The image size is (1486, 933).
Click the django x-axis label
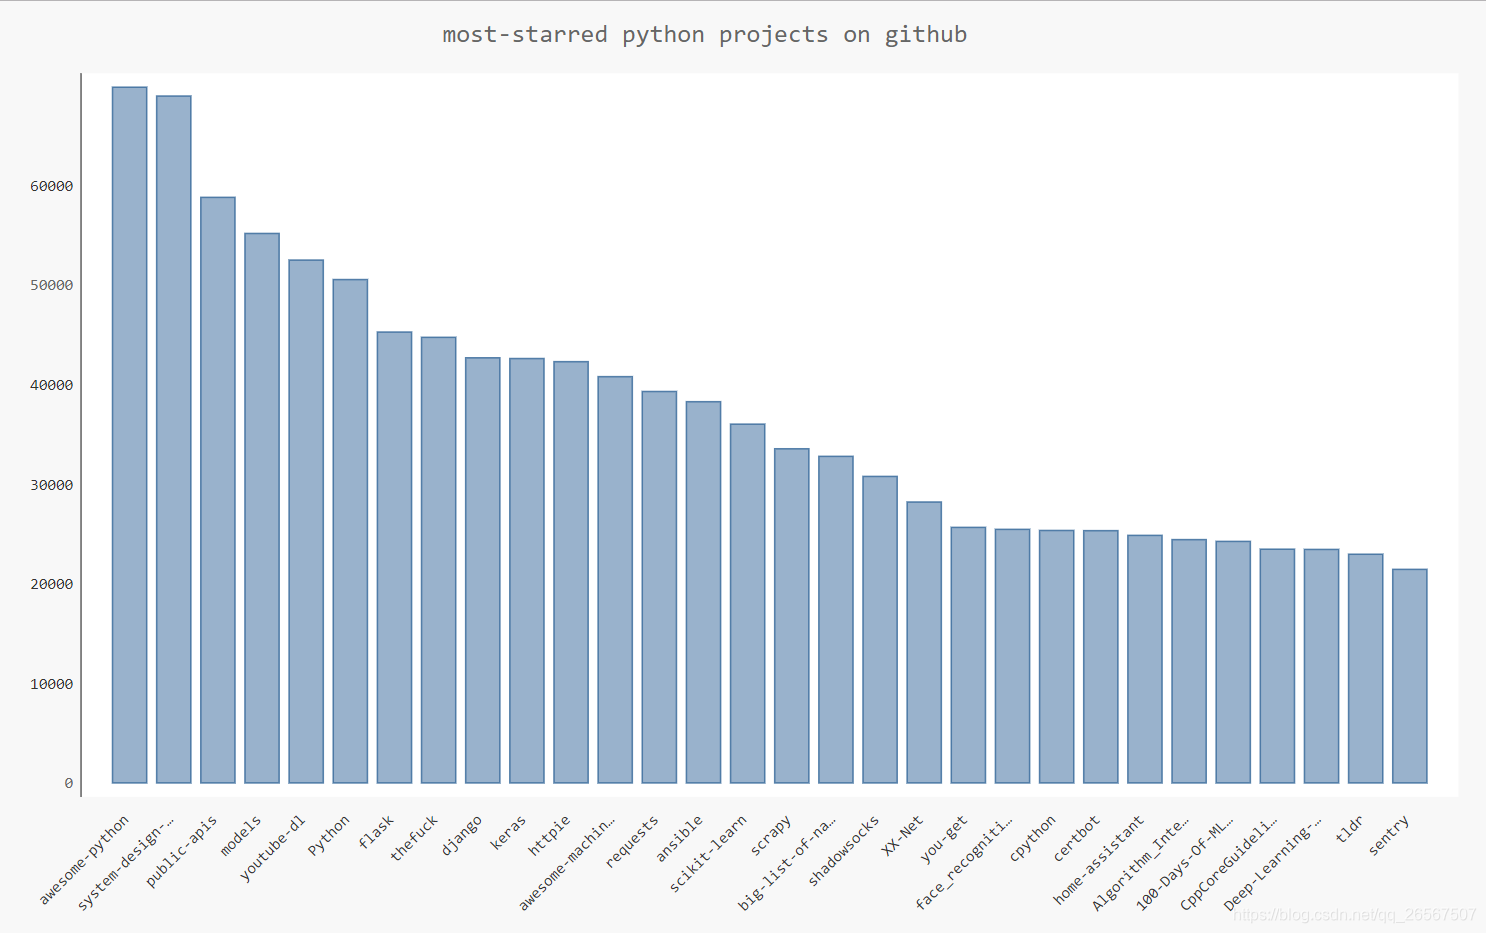coord(462,834)
